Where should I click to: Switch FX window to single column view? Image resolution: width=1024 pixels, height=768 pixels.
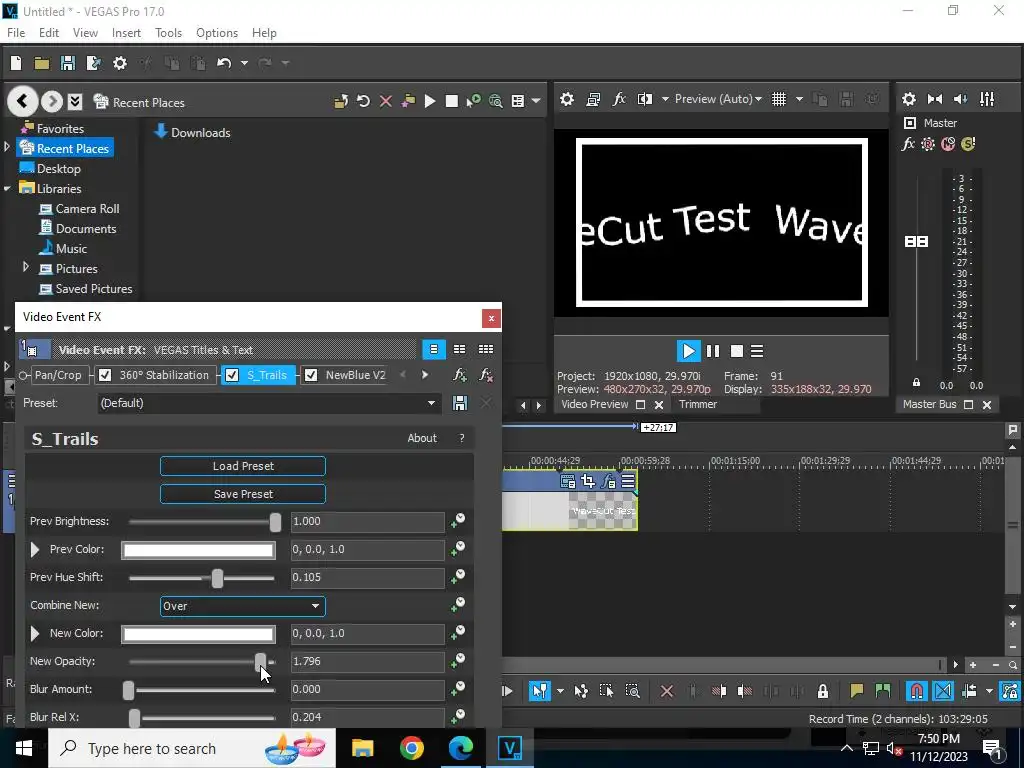[434, 349]
